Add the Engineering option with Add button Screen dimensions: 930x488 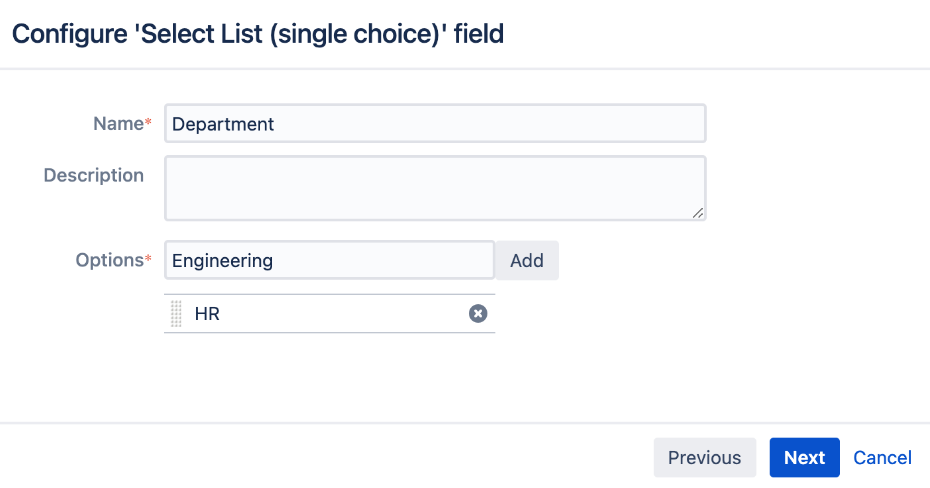point(527,260)
